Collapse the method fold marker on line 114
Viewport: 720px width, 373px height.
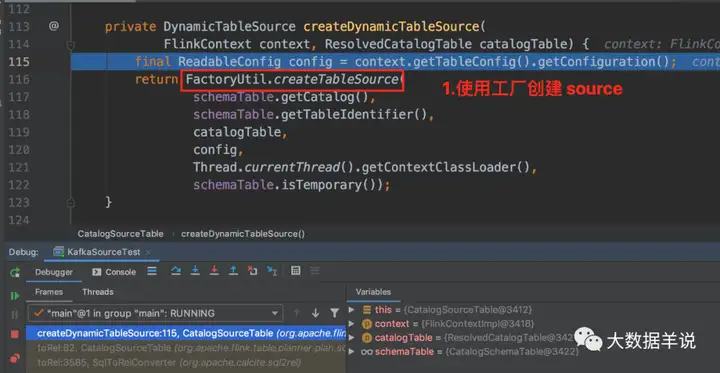click(x=71, y=45)
